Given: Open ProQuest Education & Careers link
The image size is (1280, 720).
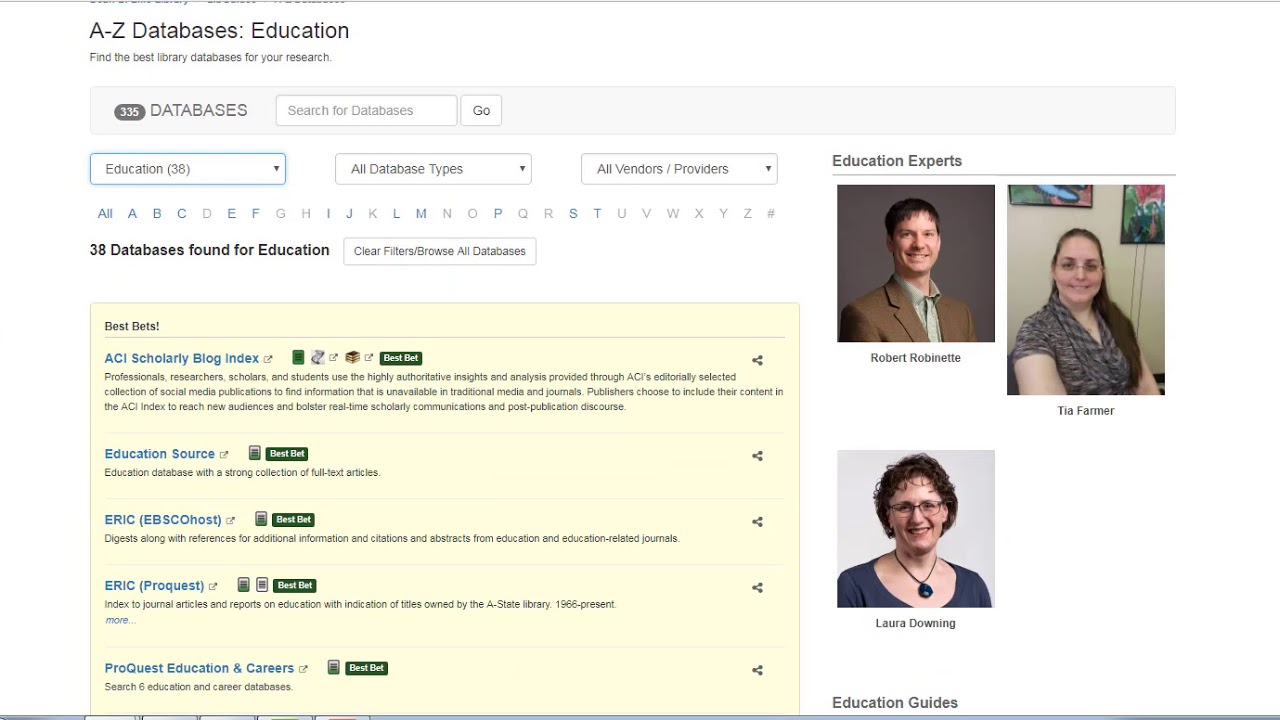Looking at the screenshot, I should pos(199,668).
